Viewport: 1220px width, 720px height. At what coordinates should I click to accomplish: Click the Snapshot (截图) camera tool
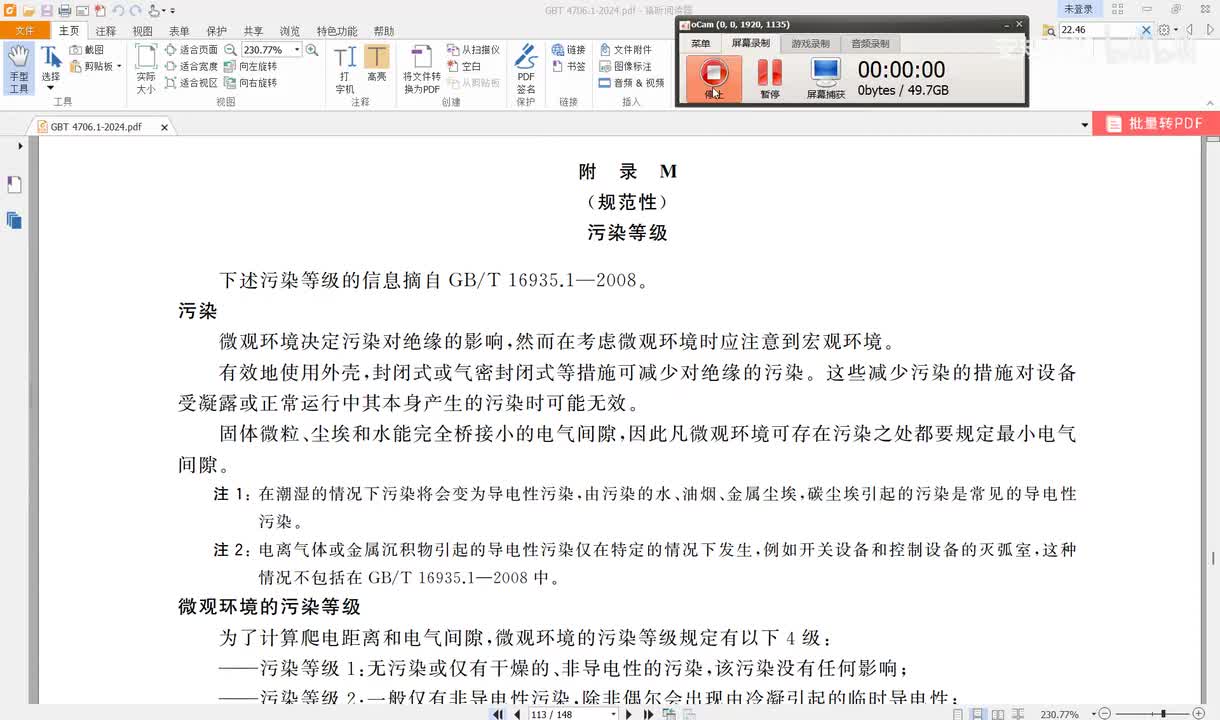point(87,49)
